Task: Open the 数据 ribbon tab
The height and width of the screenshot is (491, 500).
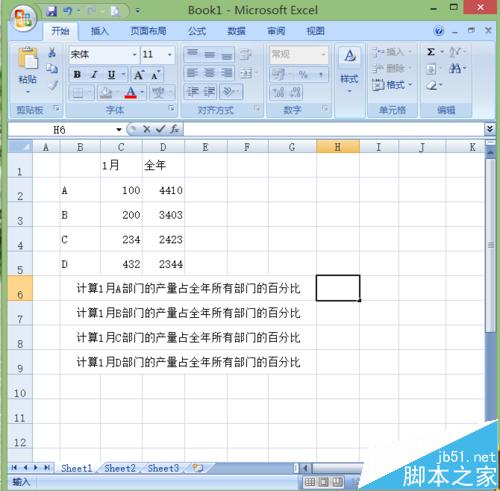Action: click(x=236, y=31)
